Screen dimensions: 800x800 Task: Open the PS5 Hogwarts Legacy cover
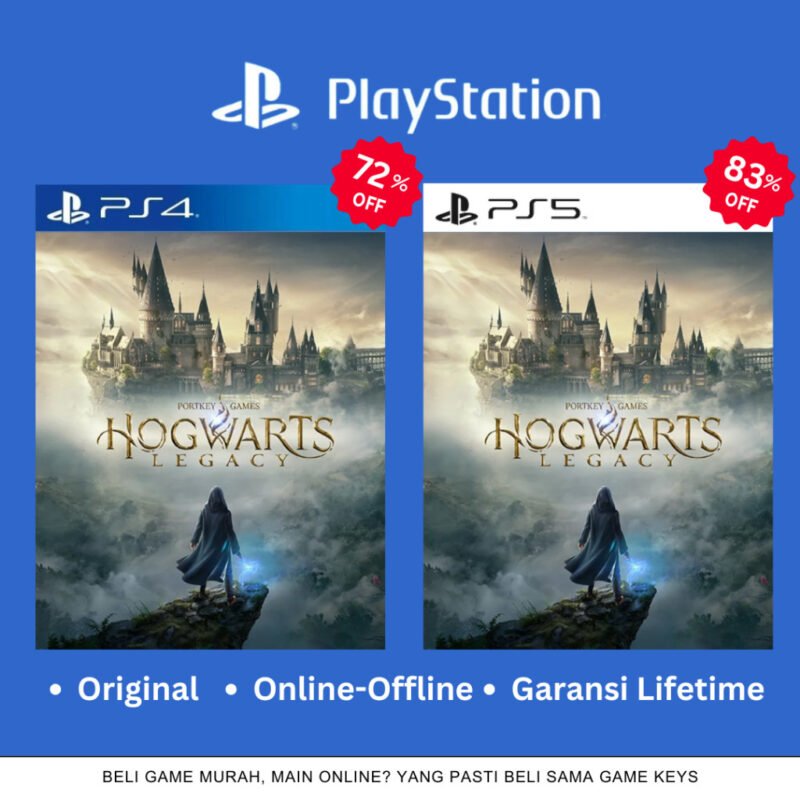pos(598,440)
